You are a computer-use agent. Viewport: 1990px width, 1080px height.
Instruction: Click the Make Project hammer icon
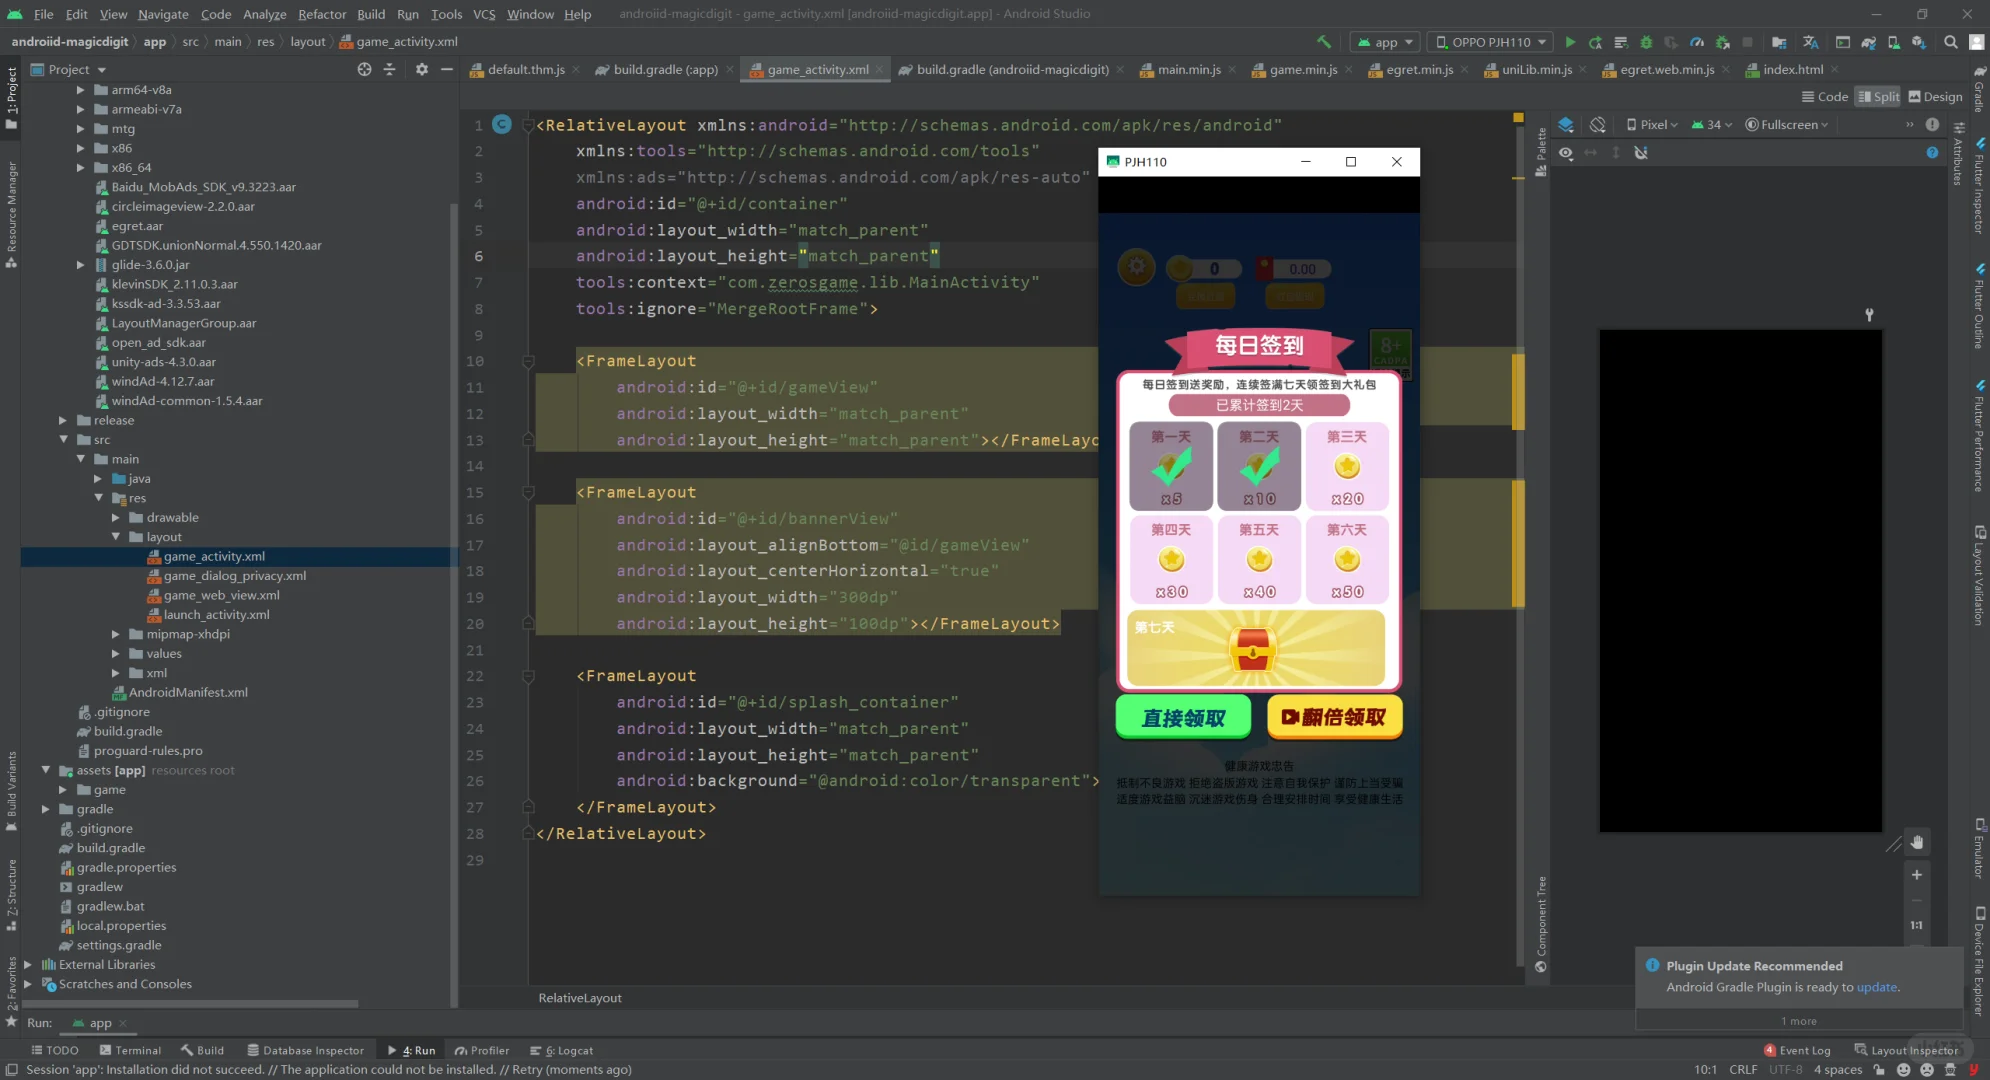point(1324,42)
